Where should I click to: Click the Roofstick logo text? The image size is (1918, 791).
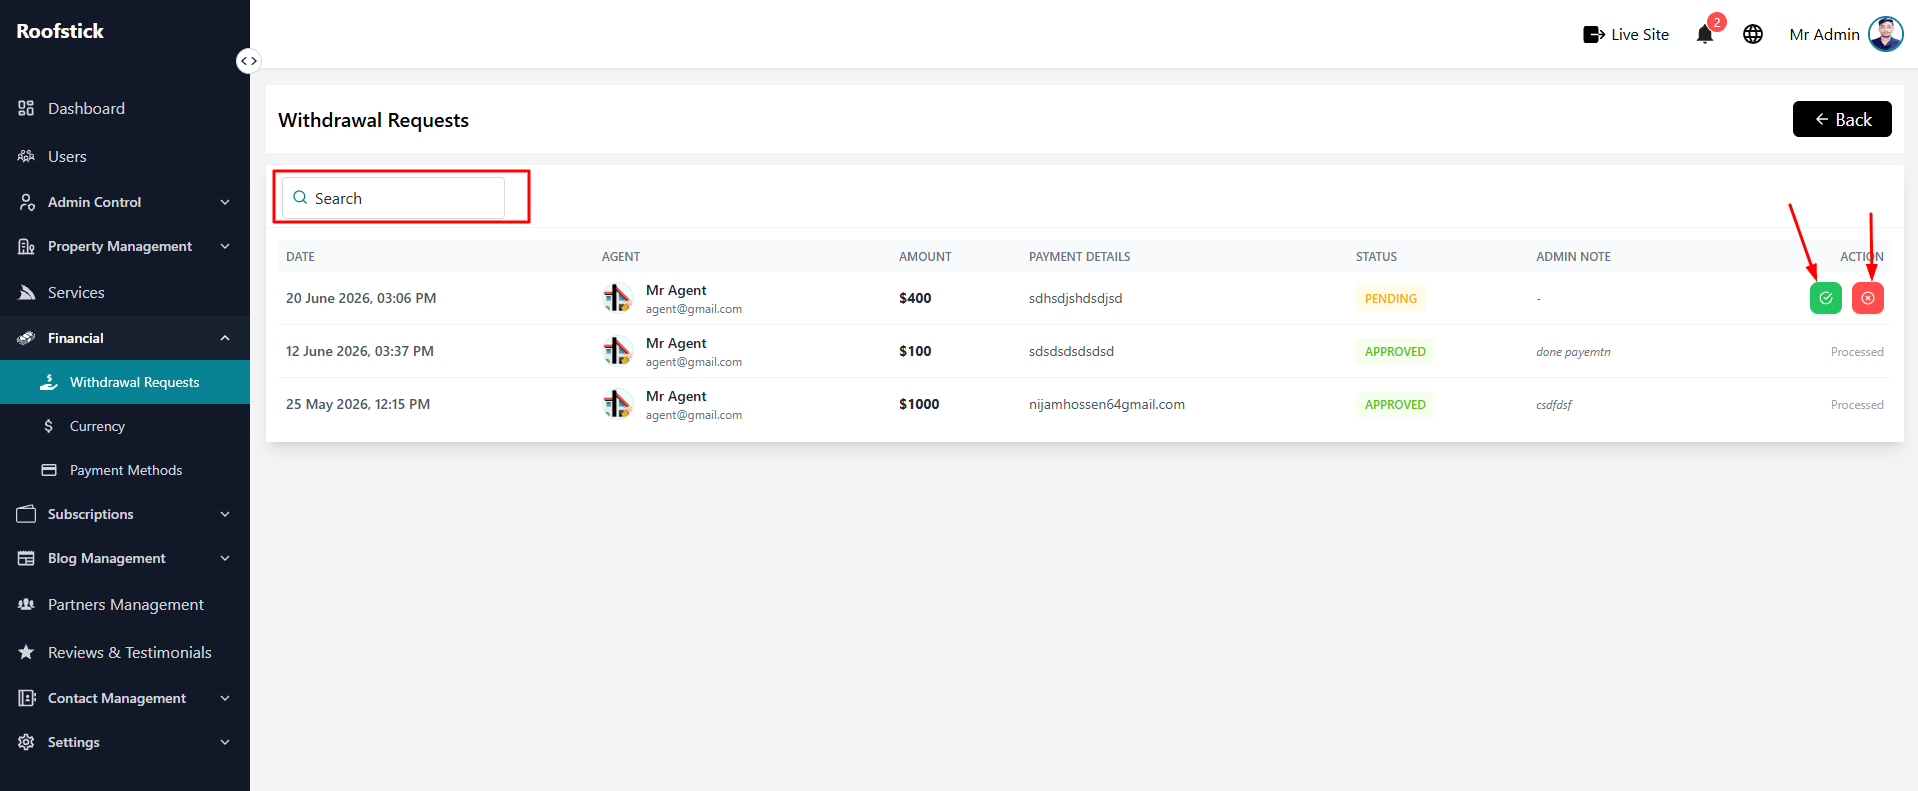60,31
